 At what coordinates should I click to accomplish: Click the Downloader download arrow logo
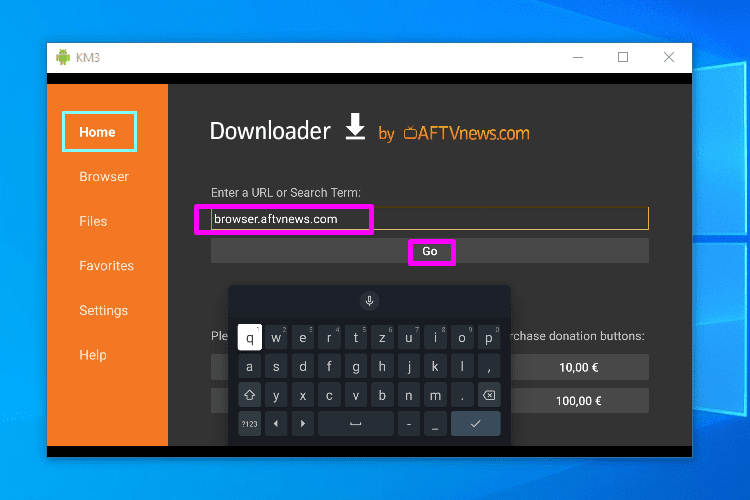(x=355, y=127)
